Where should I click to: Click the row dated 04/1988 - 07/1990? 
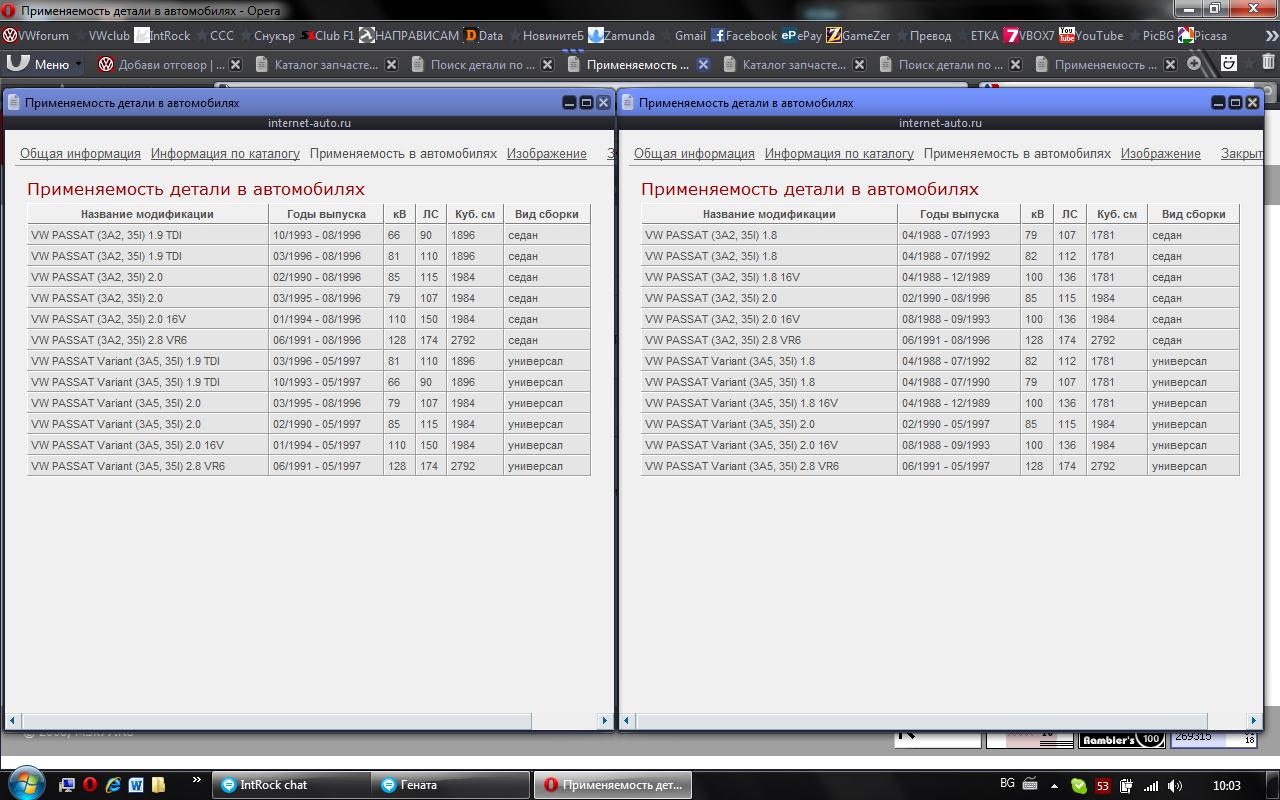click(940, 382)
